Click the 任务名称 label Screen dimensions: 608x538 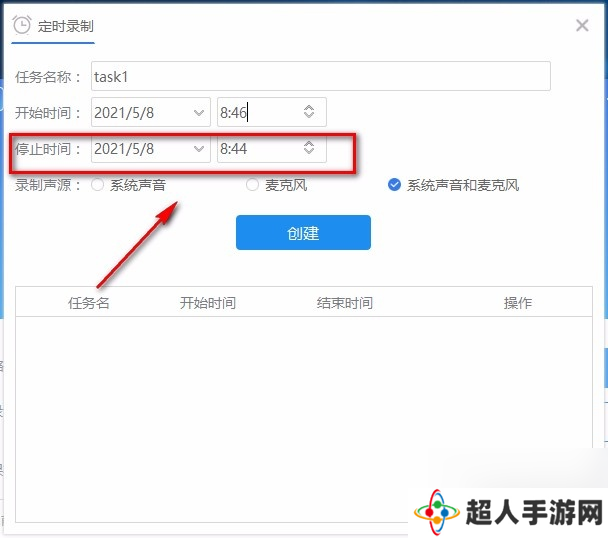tap(48, 77)
